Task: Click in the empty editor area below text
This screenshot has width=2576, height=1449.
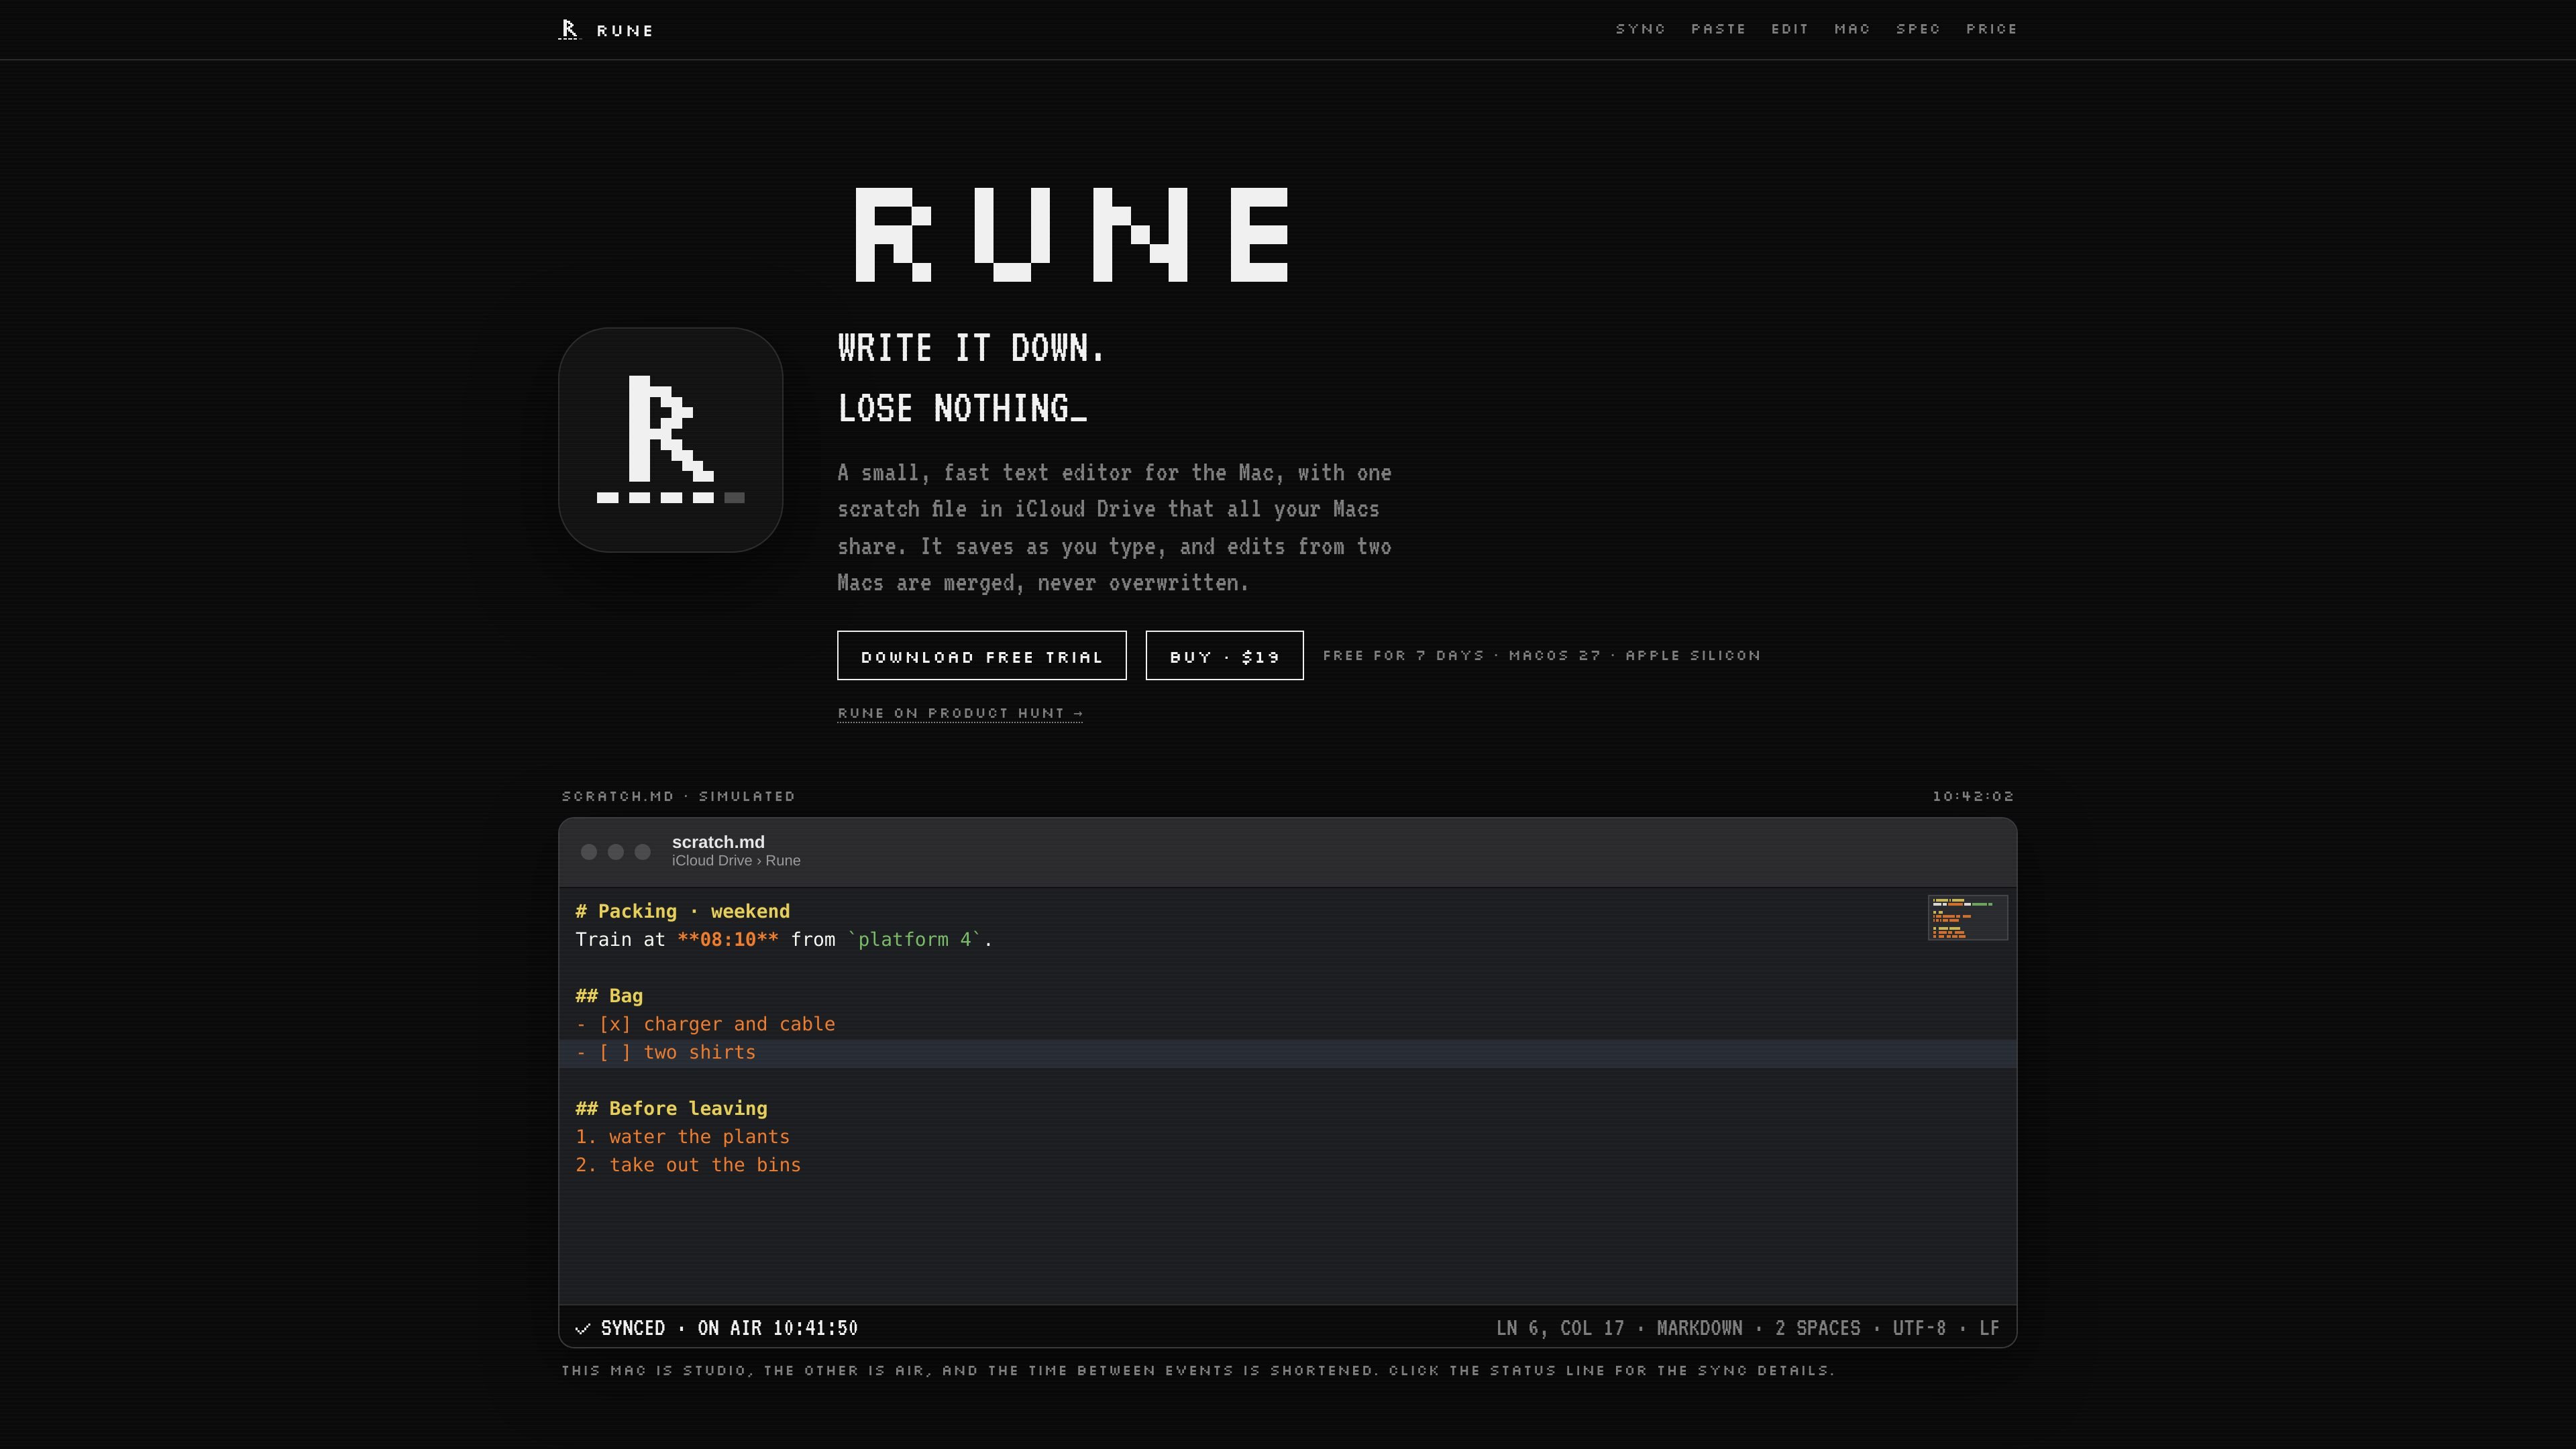Action: [x=1287, y=1240]
